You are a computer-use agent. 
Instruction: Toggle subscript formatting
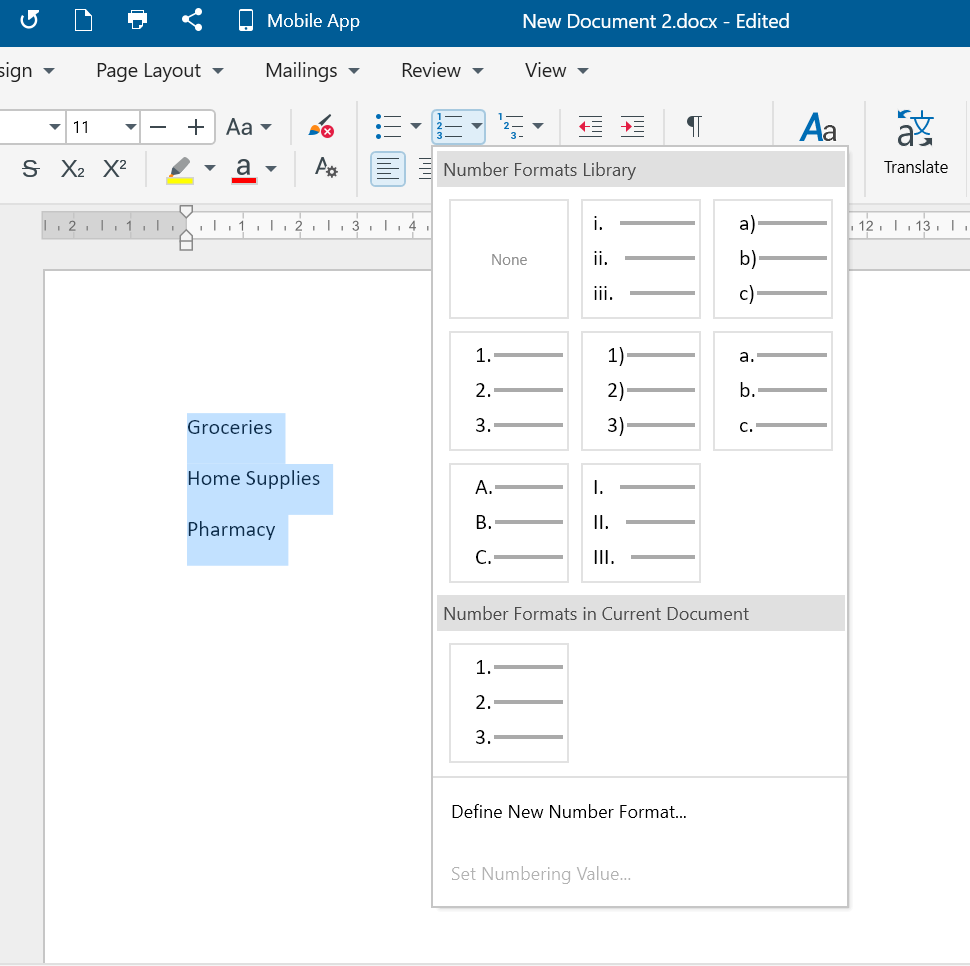click(72, 168)
